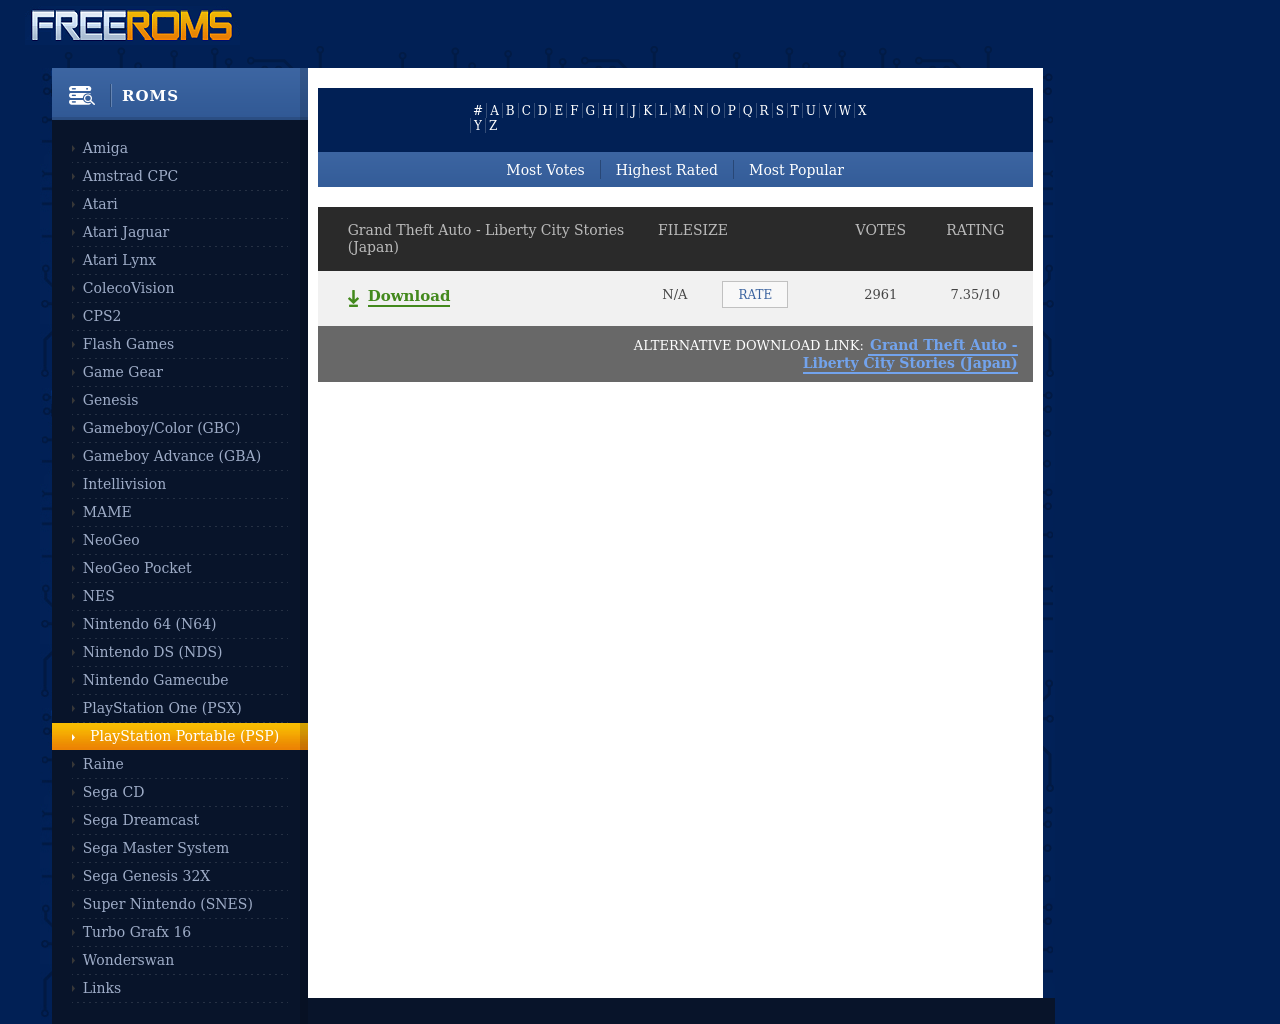Open the Atari category
Viewport: 1280px width, 1024px height.
100,204
